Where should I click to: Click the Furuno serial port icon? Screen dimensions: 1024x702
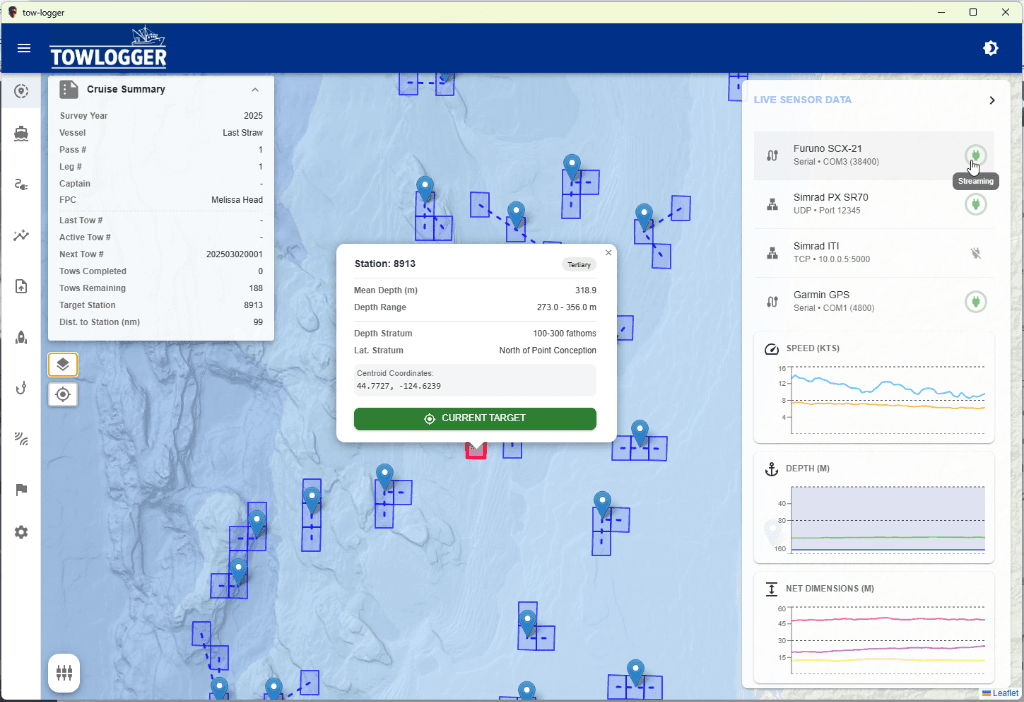pyautogui.click(x=773, y=155)
